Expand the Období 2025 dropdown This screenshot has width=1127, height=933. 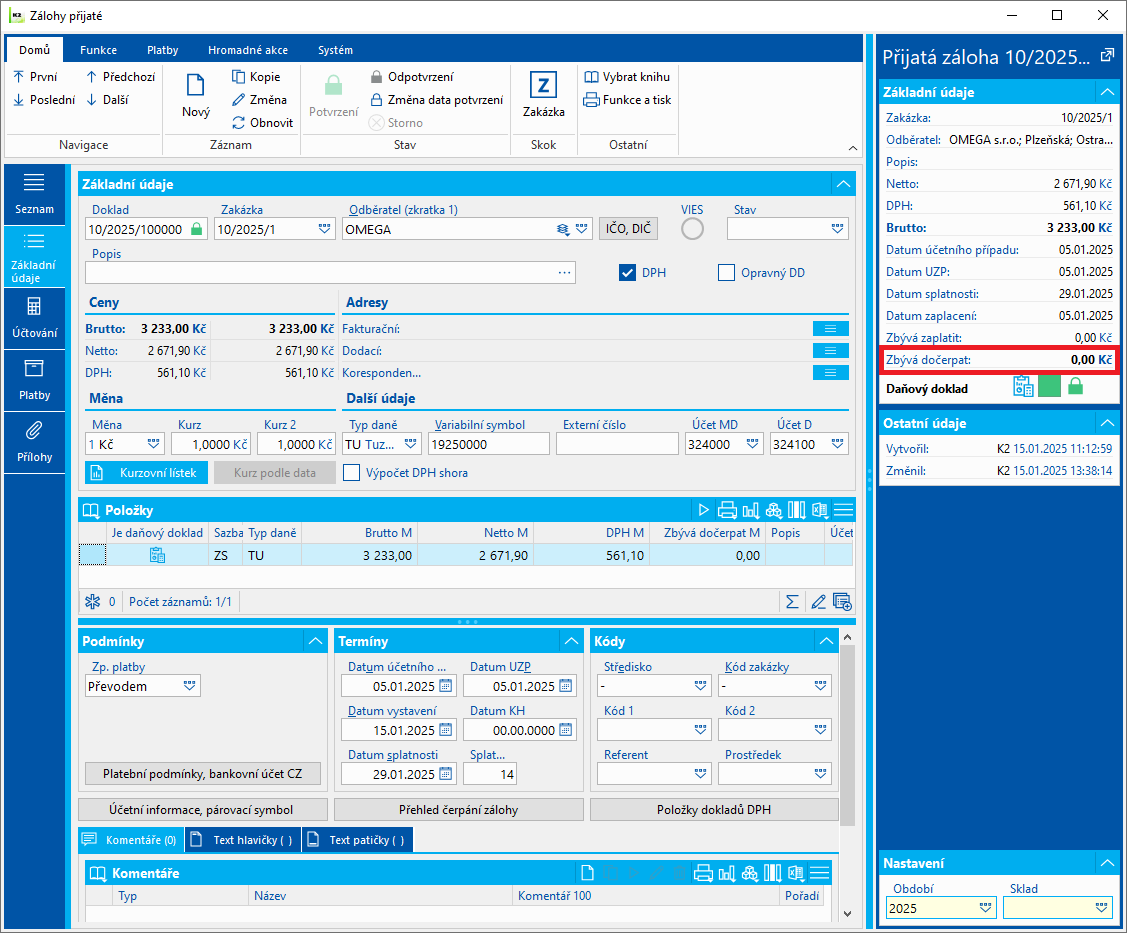985,908
